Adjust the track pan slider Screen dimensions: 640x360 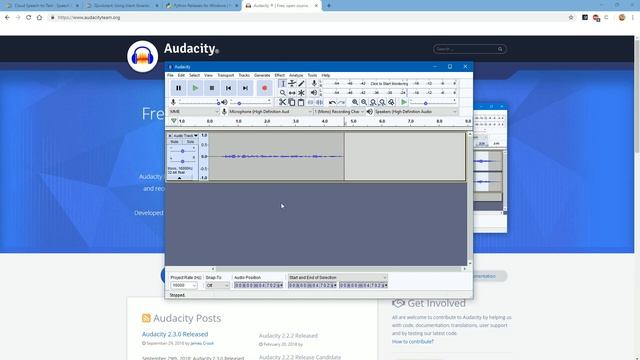pyautogui.click(x=182, y=161)
